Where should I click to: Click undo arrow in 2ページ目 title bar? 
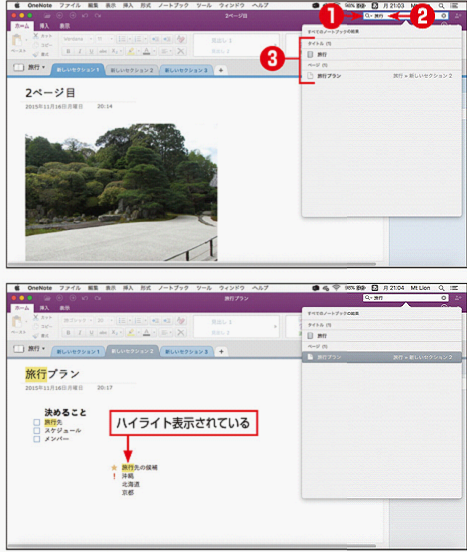point(84,15)
